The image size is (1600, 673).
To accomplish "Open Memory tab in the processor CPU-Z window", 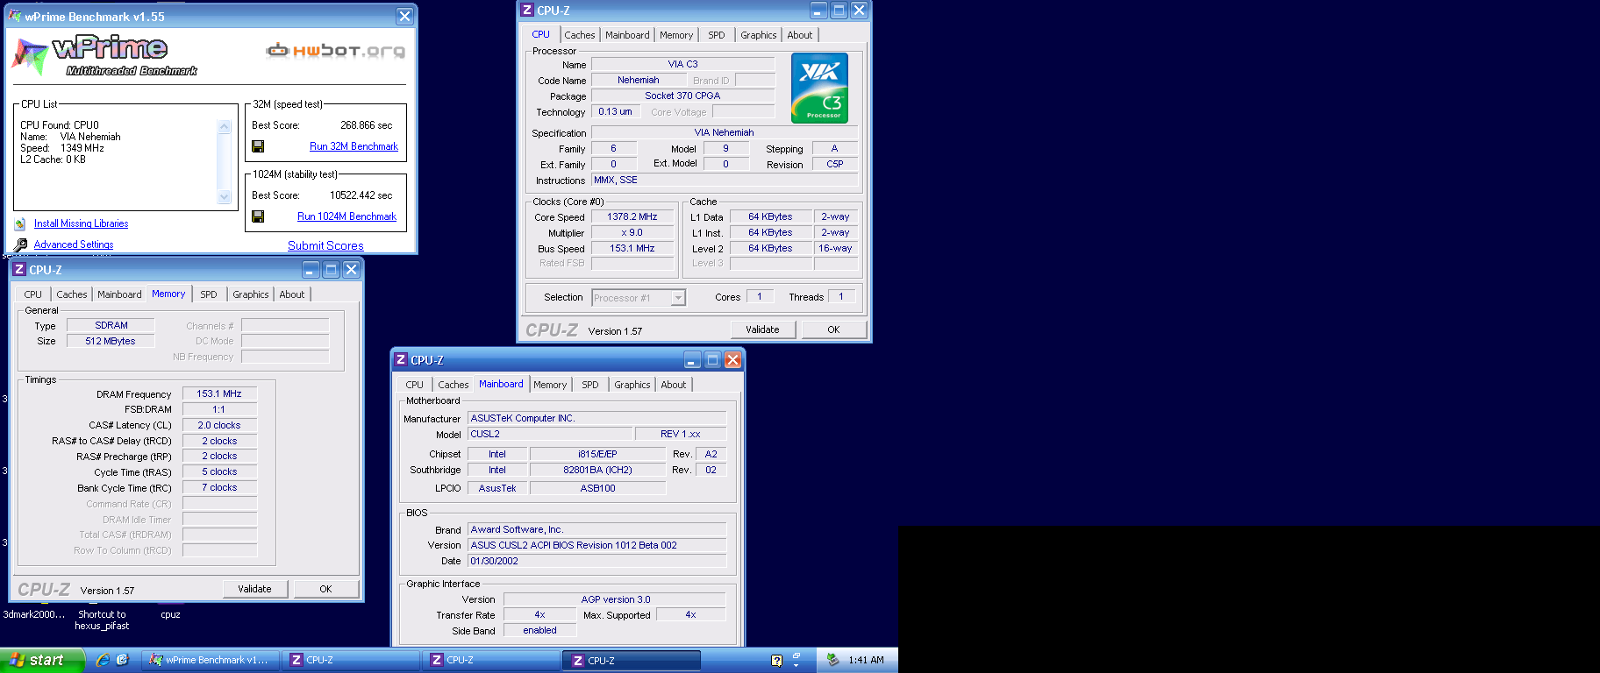I will tap(676, 35).
